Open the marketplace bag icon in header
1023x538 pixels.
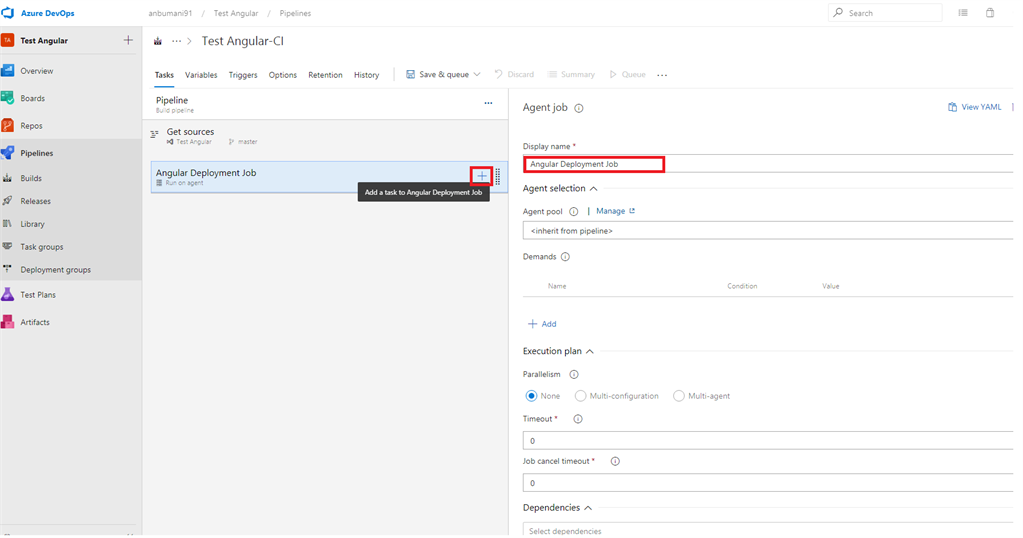[x=990, y=12]
